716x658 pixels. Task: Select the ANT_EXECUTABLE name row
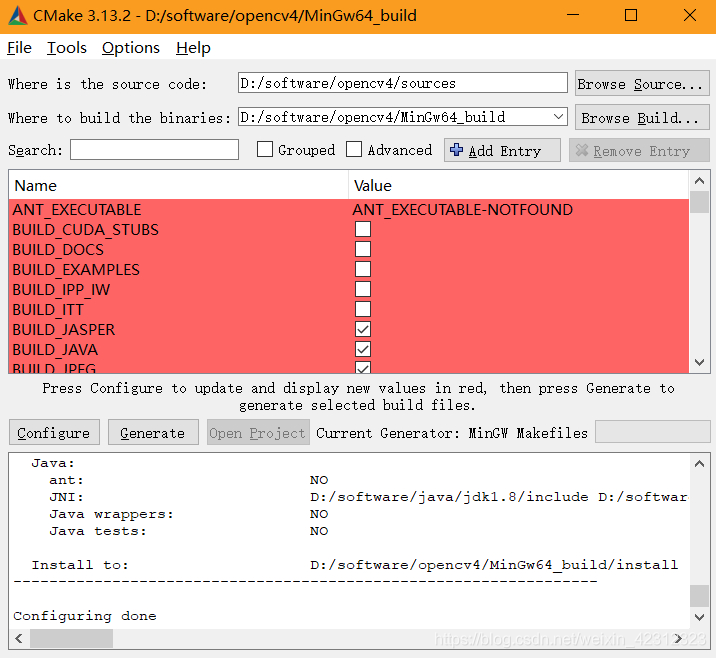77,210
